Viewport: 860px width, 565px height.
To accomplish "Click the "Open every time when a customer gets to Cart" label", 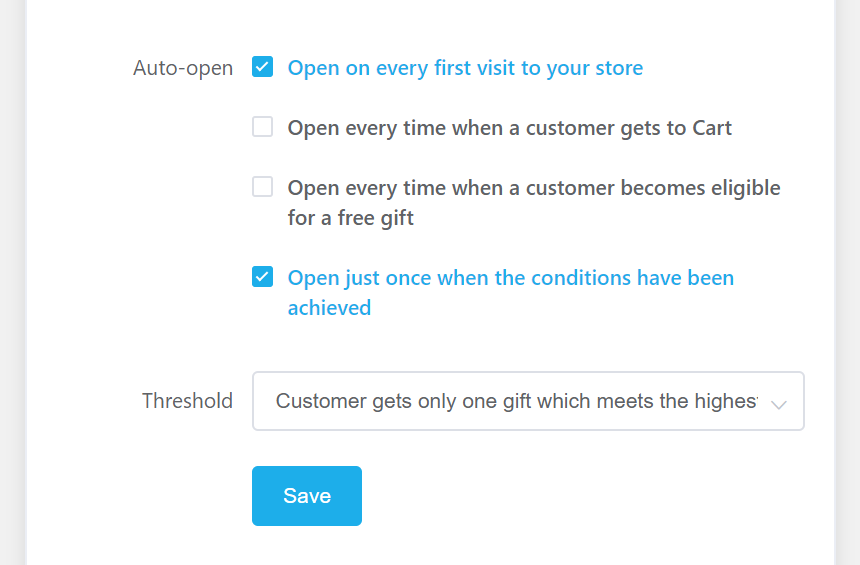I will (x=509, y=128).
